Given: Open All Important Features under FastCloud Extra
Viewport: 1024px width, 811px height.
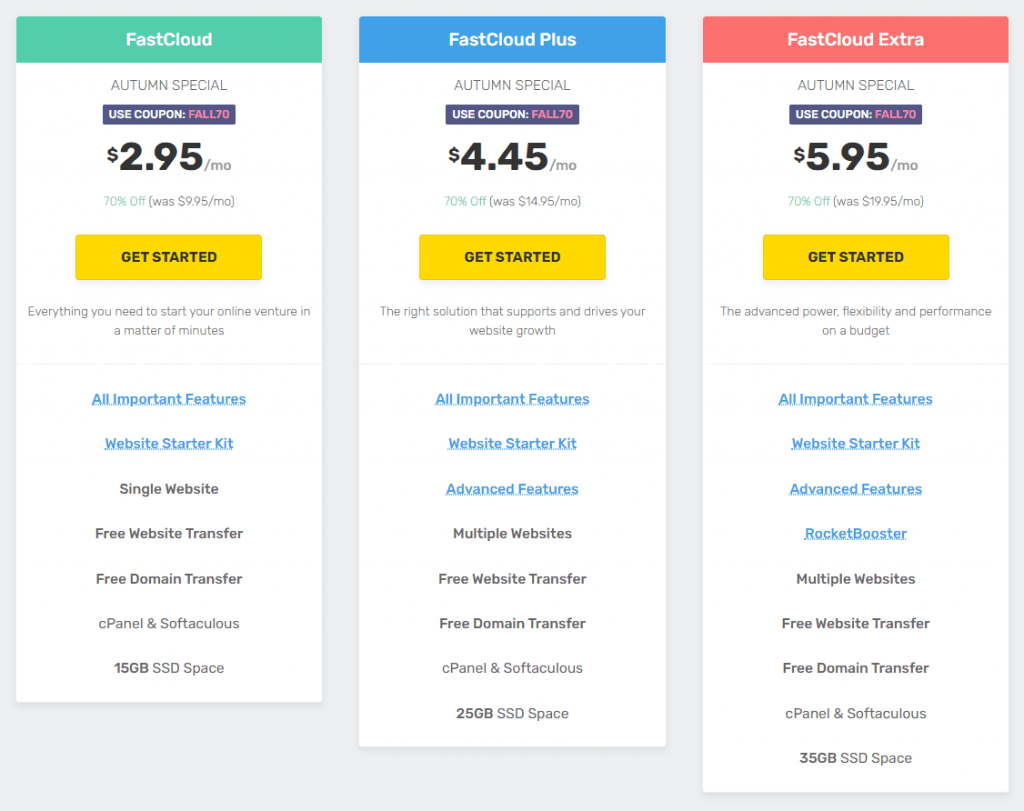Looking at the screenshot, I should [855, 398].
